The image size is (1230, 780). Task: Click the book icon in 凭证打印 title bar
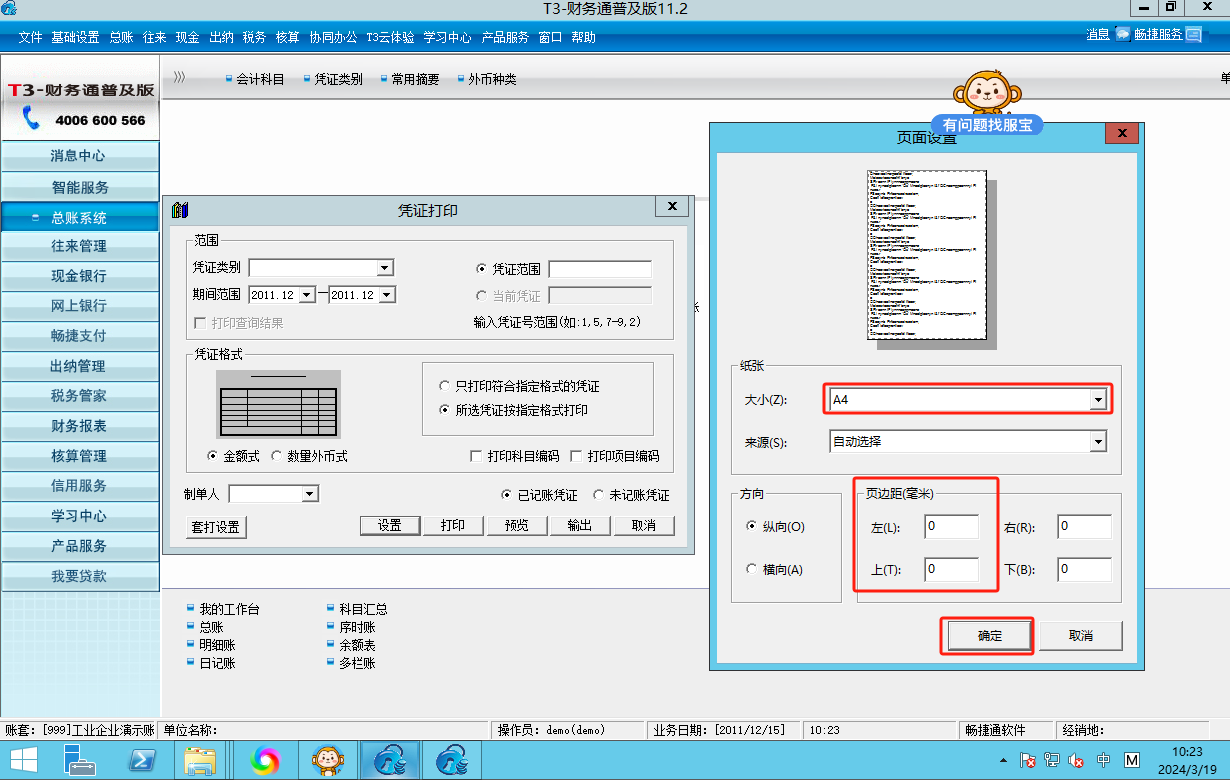180,210
